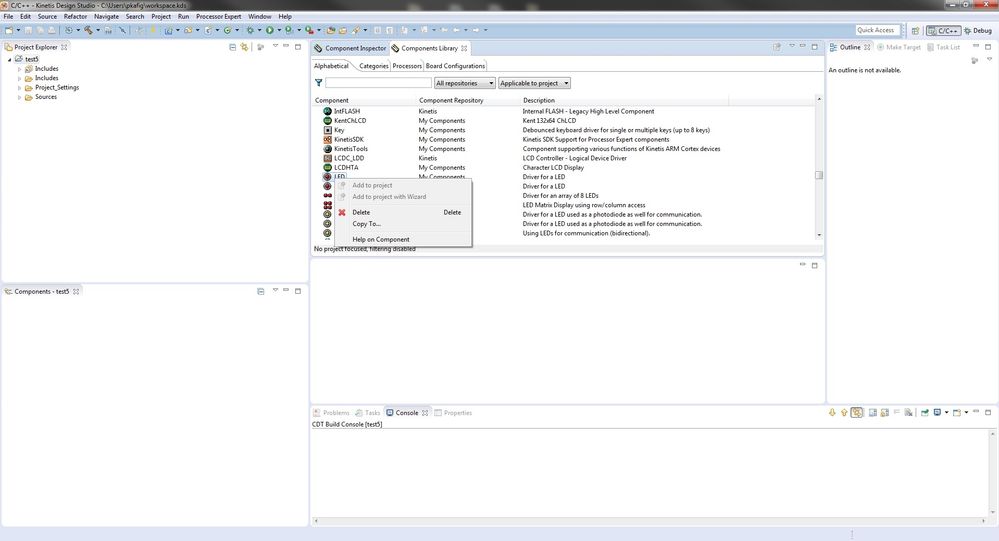
Task: Click the Display Selected Console icon
Action: (x=937, y=412)
